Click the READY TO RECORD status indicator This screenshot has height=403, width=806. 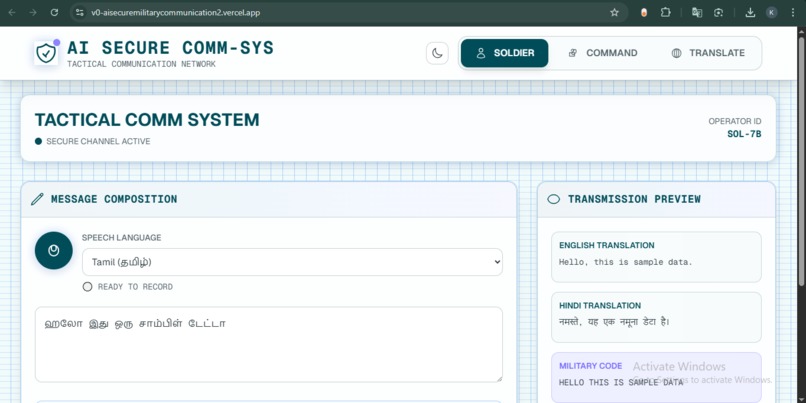point(127,287)
